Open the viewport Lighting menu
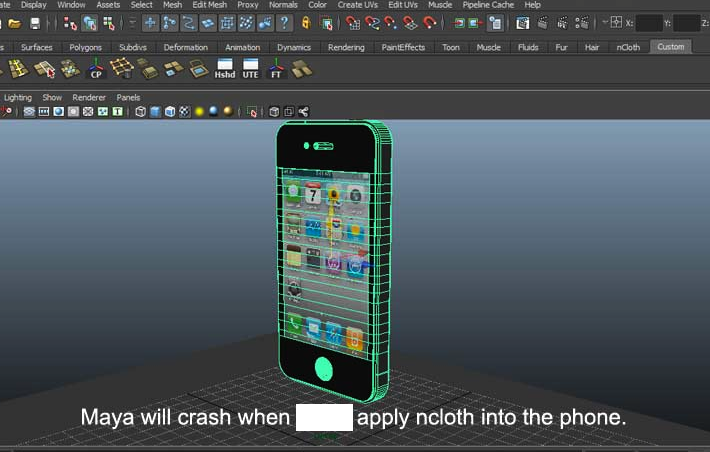 click(x=18, y=97)
